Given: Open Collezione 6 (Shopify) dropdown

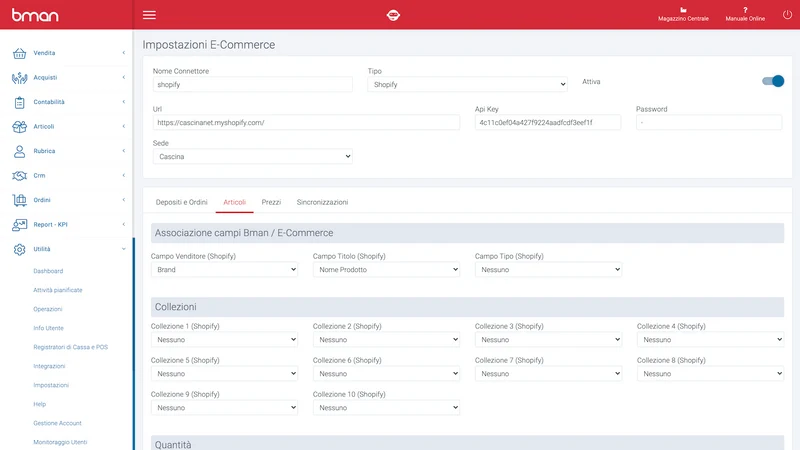Looking at the screenshot, I should point(386,373).
